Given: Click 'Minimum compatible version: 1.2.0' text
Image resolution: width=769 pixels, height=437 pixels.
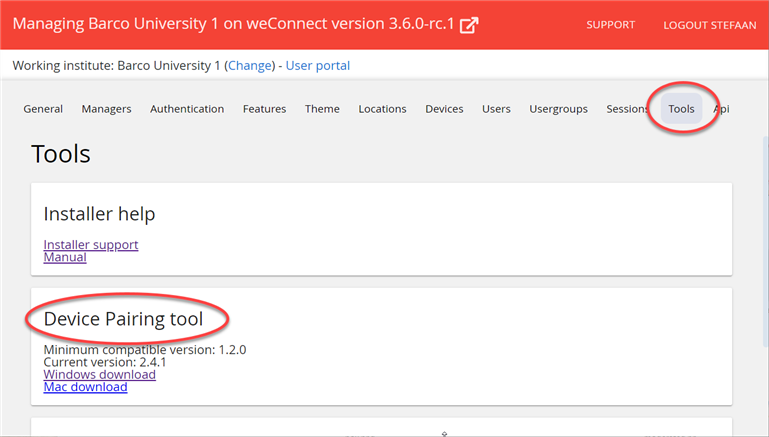Looking at the screenshot, I should coord(145,350).
